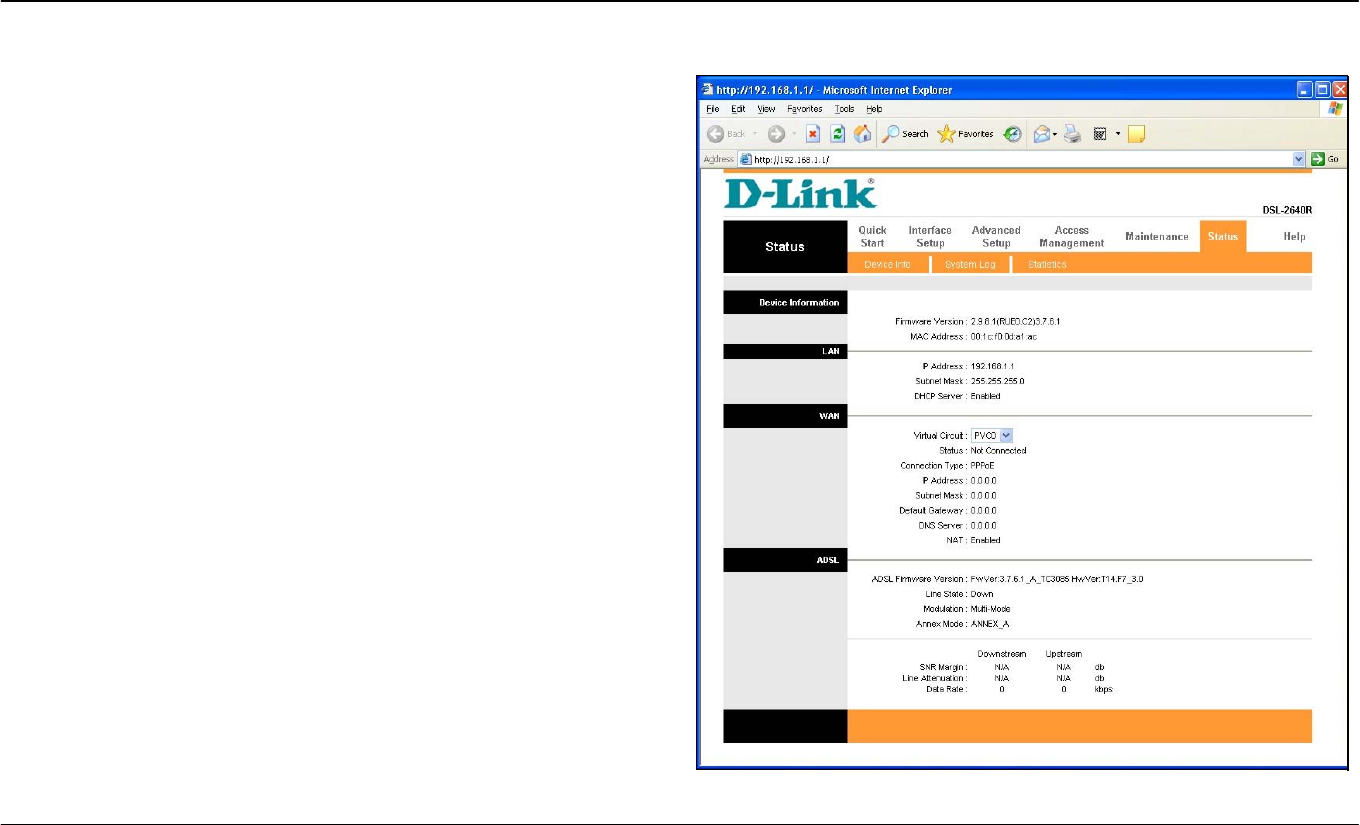Open the Device Info subpage
Image resolution: width=1360 pixels, height=825 pixels.
[x=887, y=264]
